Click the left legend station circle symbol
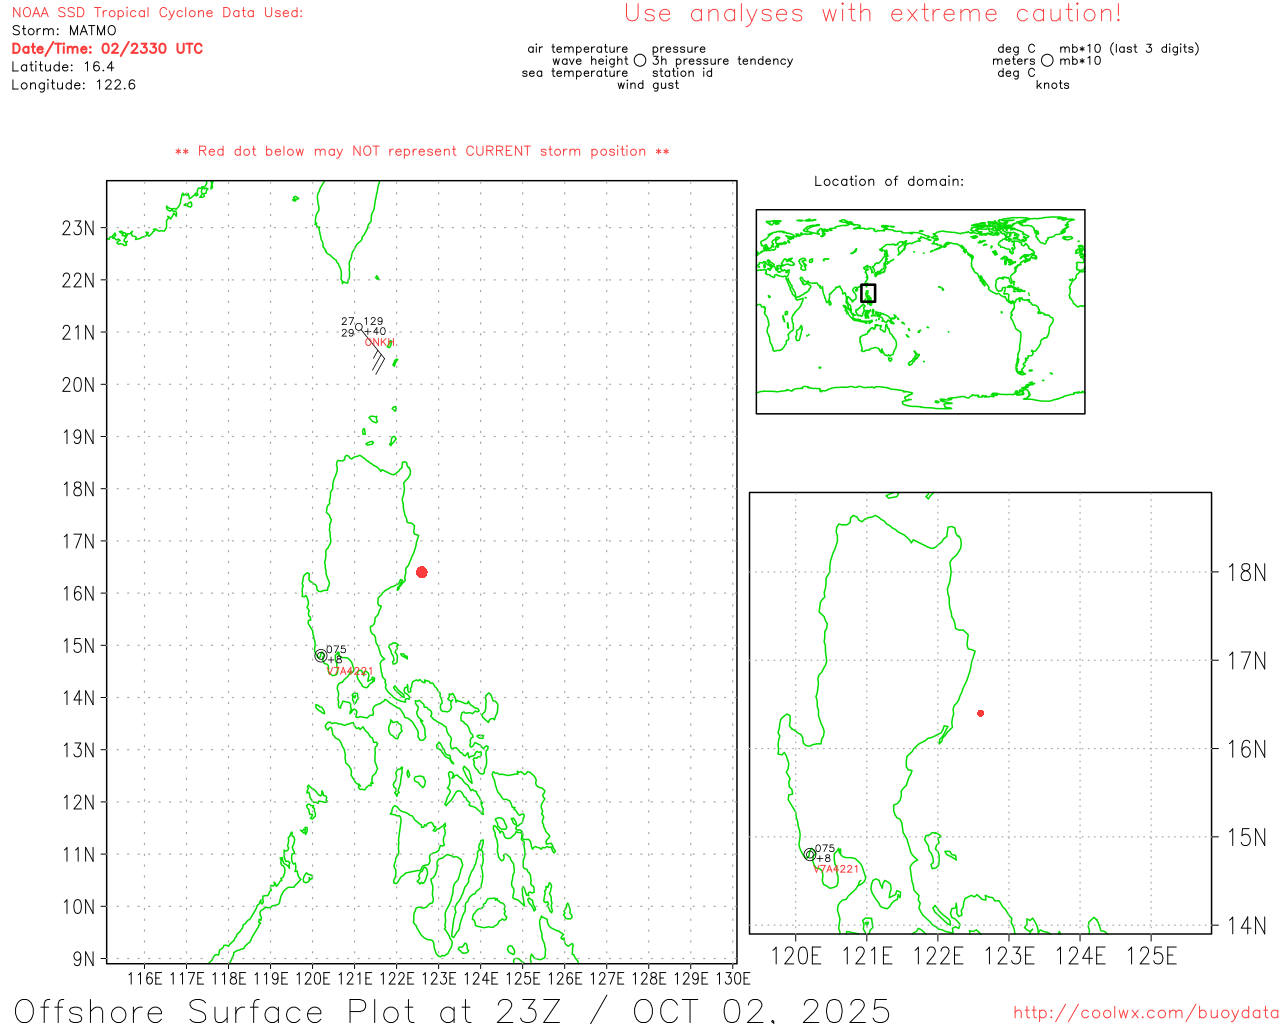The width and height of the screenshot is (1280, 1024). tap(640, 61)
